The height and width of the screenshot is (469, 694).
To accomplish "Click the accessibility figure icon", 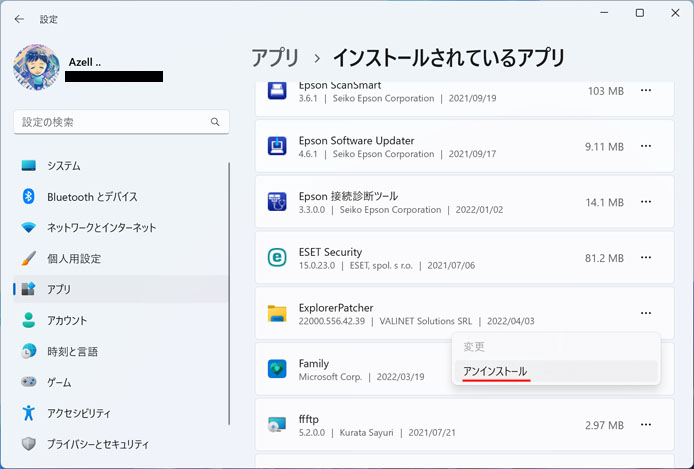I will pyautogui.click(x=29, y=412).
